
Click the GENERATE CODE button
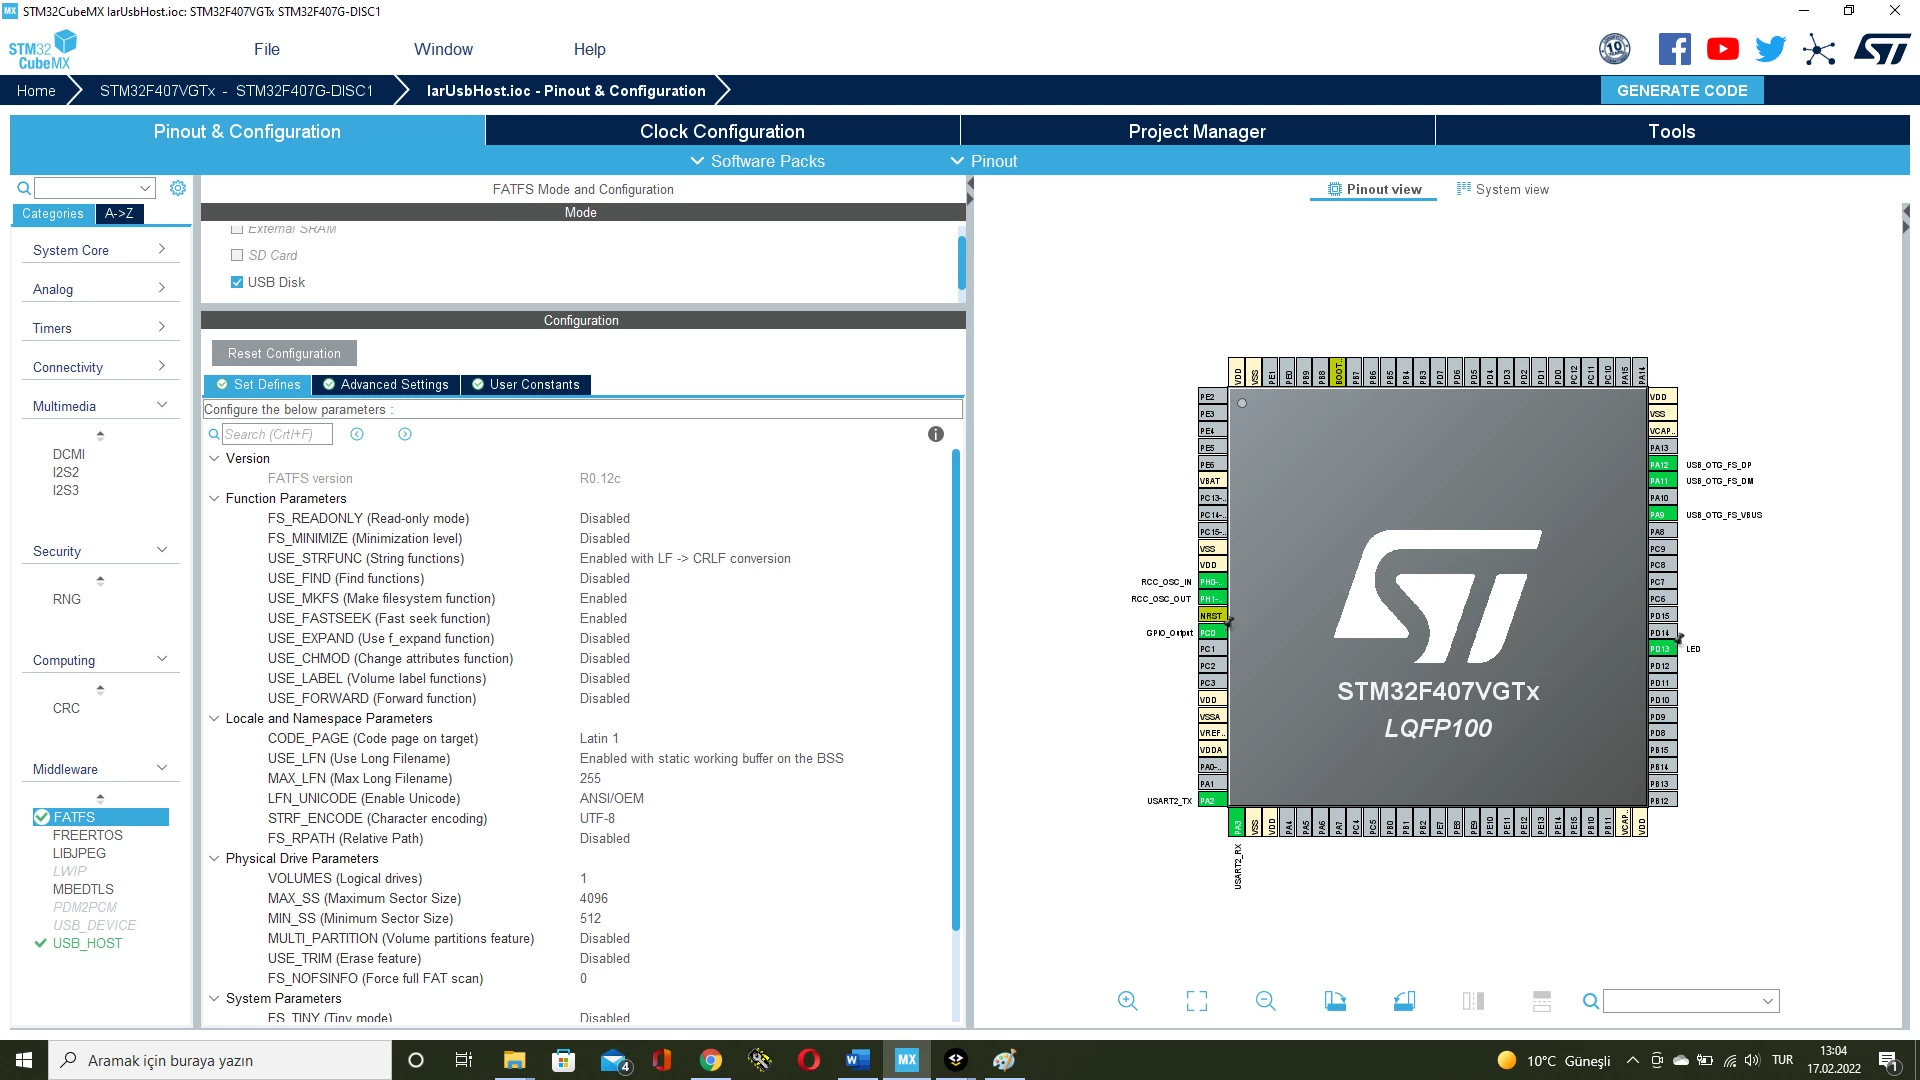[x=1682, y=90]
